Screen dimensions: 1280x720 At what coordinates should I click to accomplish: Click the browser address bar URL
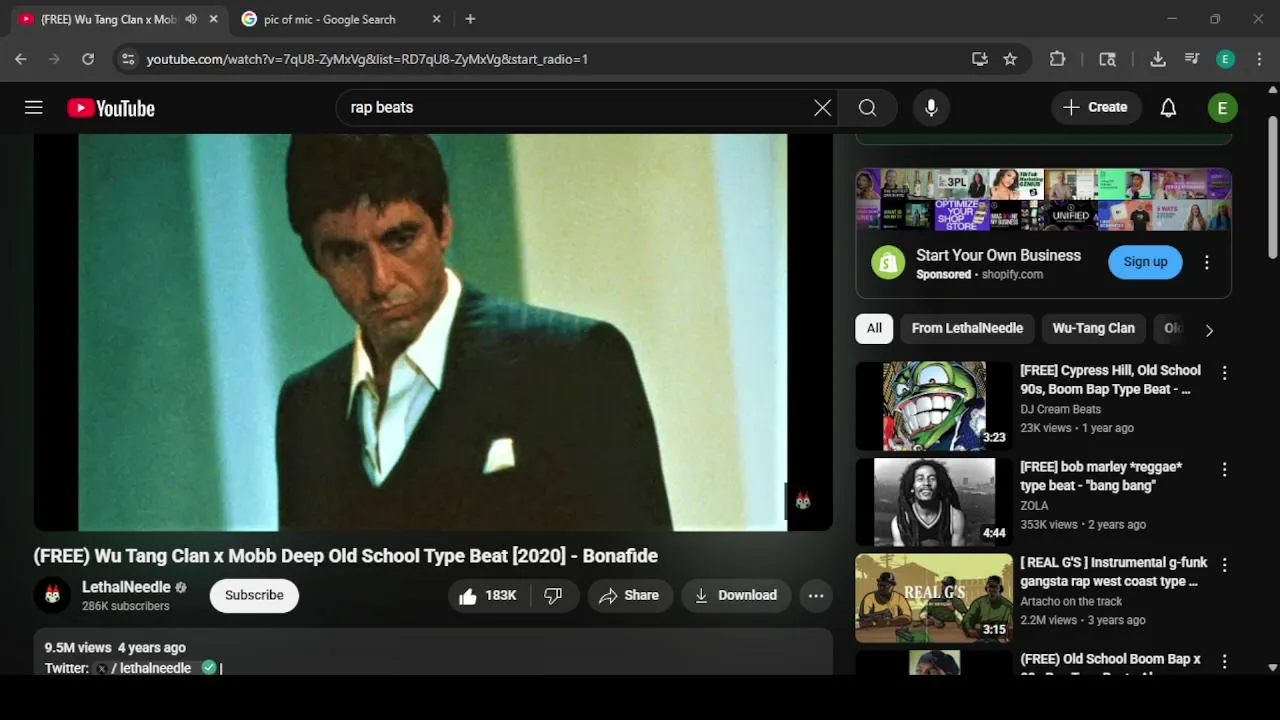pos(367,59)
